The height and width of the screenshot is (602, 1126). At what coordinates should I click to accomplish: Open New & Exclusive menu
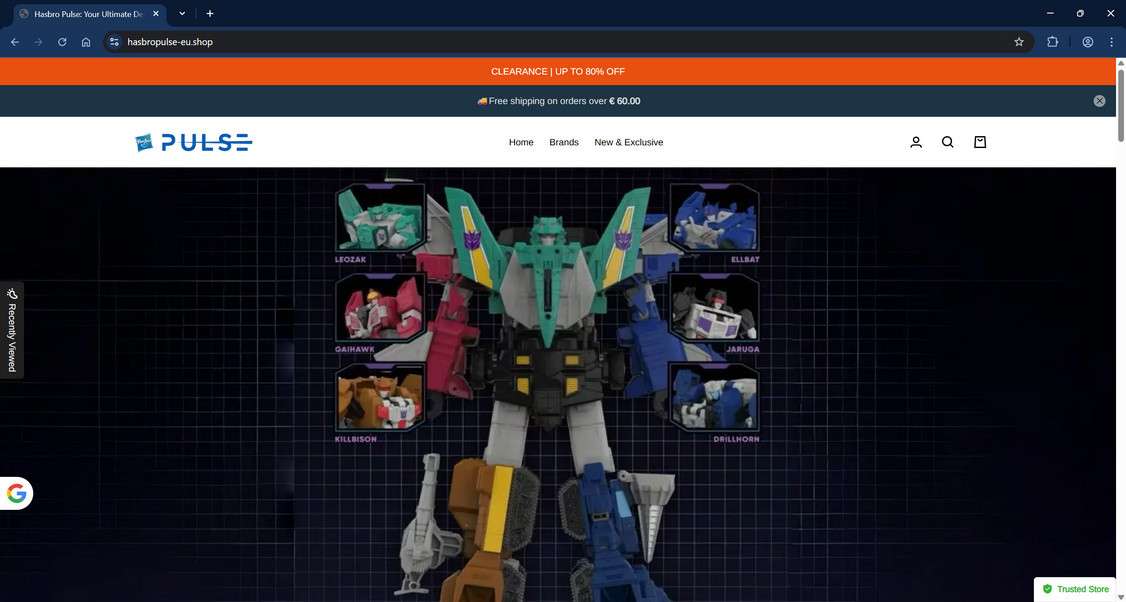point(628,142)
